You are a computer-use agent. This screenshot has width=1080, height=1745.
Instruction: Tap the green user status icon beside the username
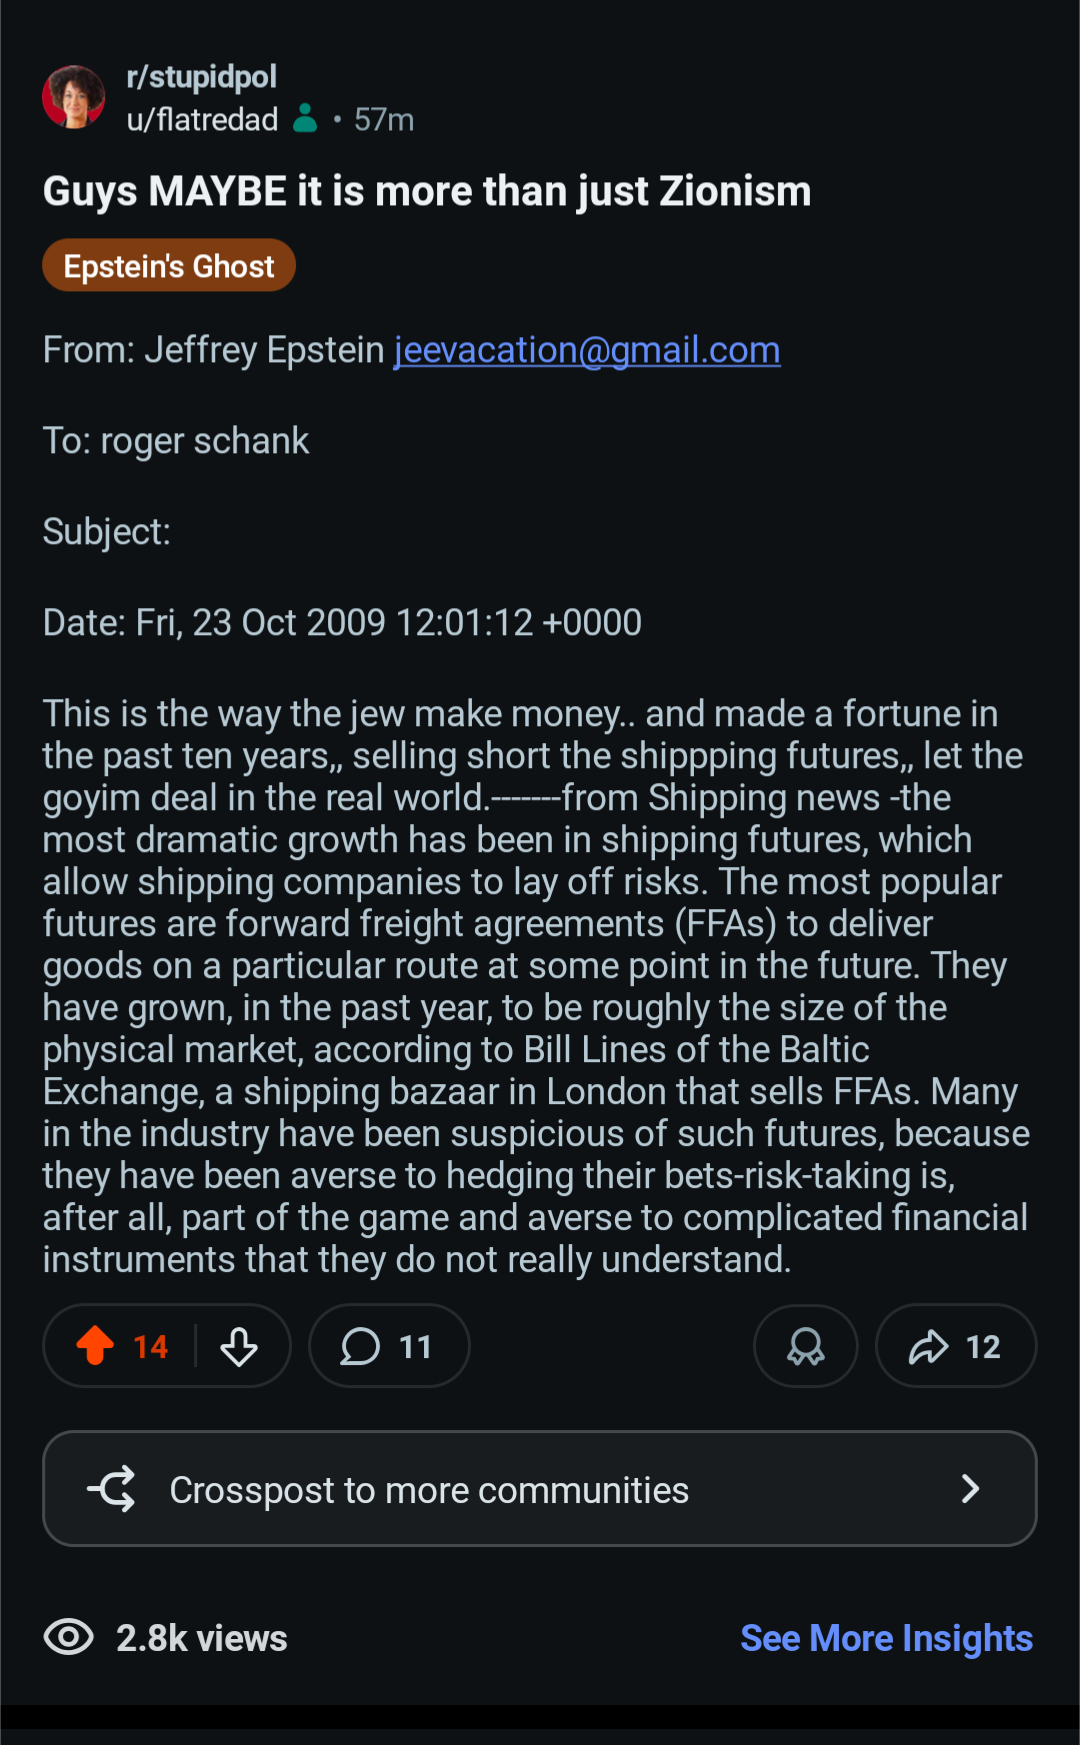[305, 119]
